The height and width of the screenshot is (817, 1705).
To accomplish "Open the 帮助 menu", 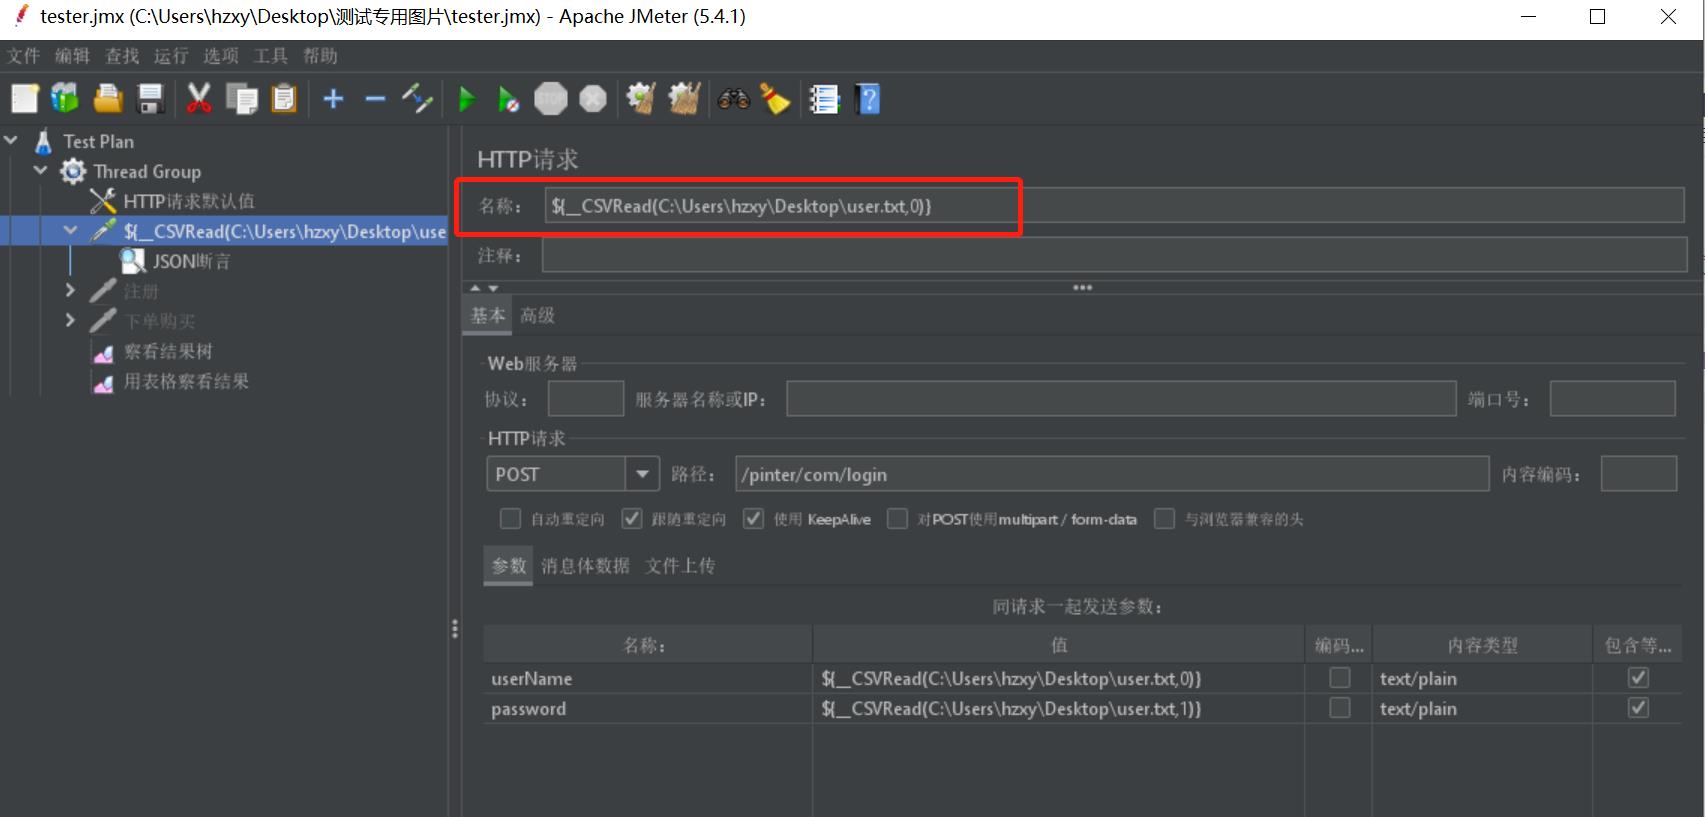I will [320, 56].
